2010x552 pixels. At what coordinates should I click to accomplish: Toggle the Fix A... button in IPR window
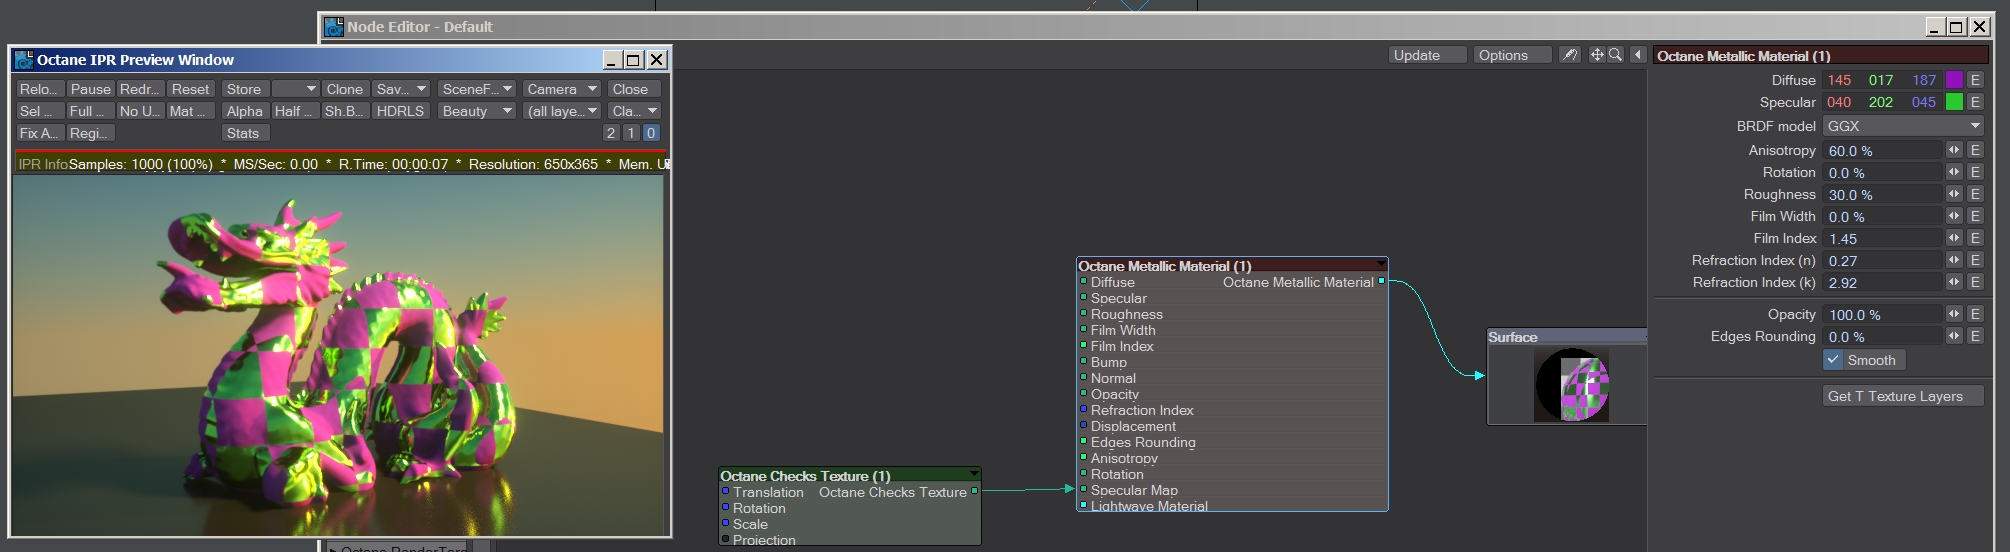click(40, 133)
